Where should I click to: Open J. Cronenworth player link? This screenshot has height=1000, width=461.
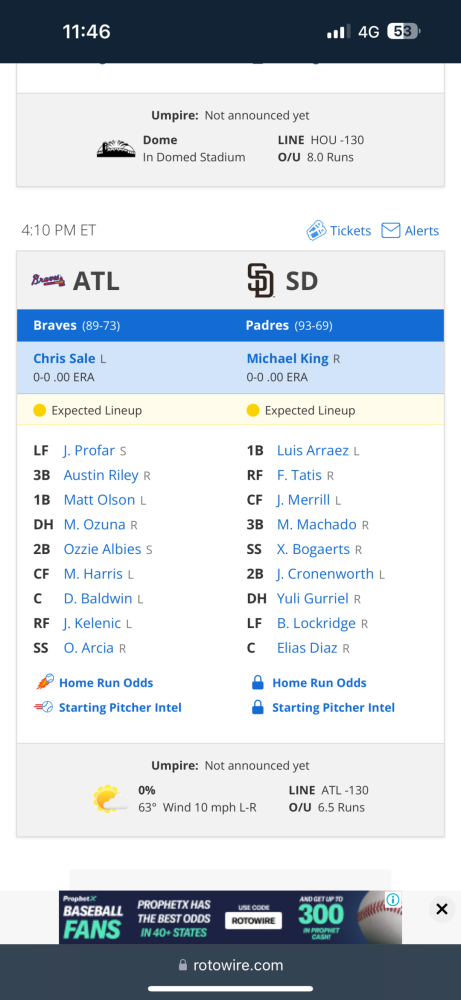coord(325,574)
